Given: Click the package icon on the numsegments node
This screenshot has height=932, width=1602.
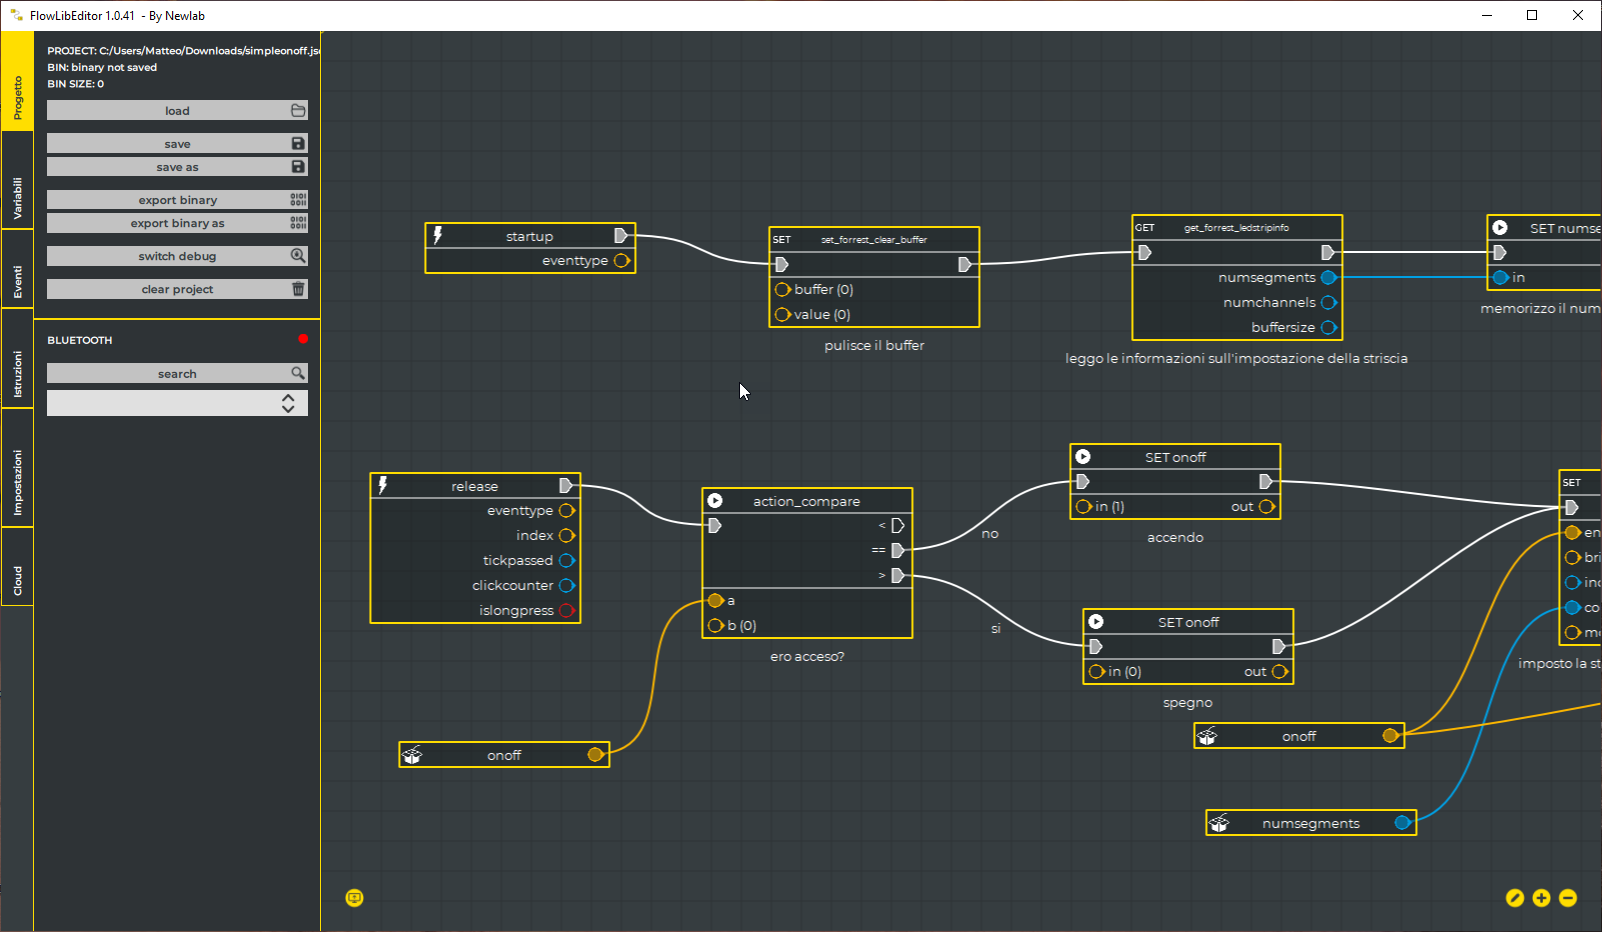Looking at the screenshot, I should point(1220,822).
